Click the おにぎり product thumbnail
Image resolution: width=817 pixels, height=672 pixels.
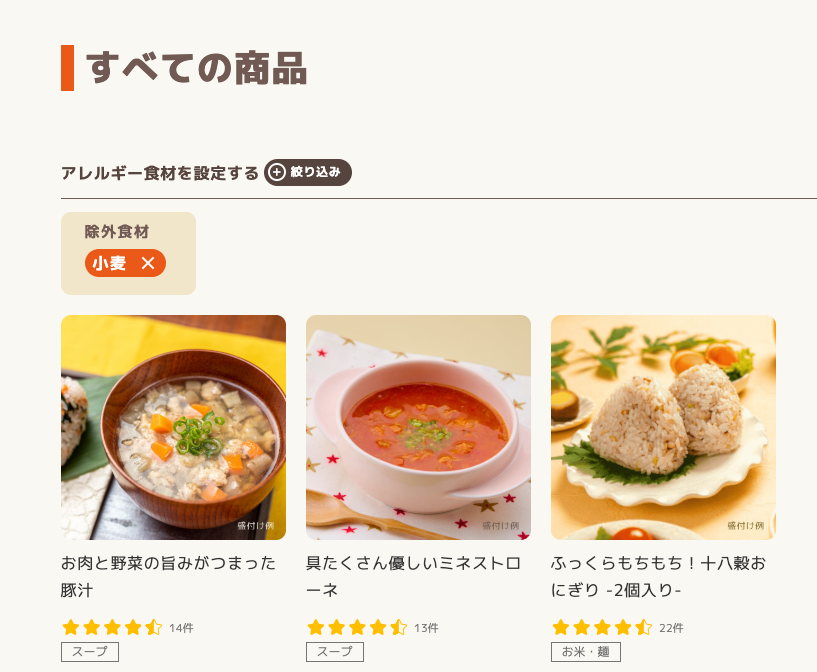(663, 426)
